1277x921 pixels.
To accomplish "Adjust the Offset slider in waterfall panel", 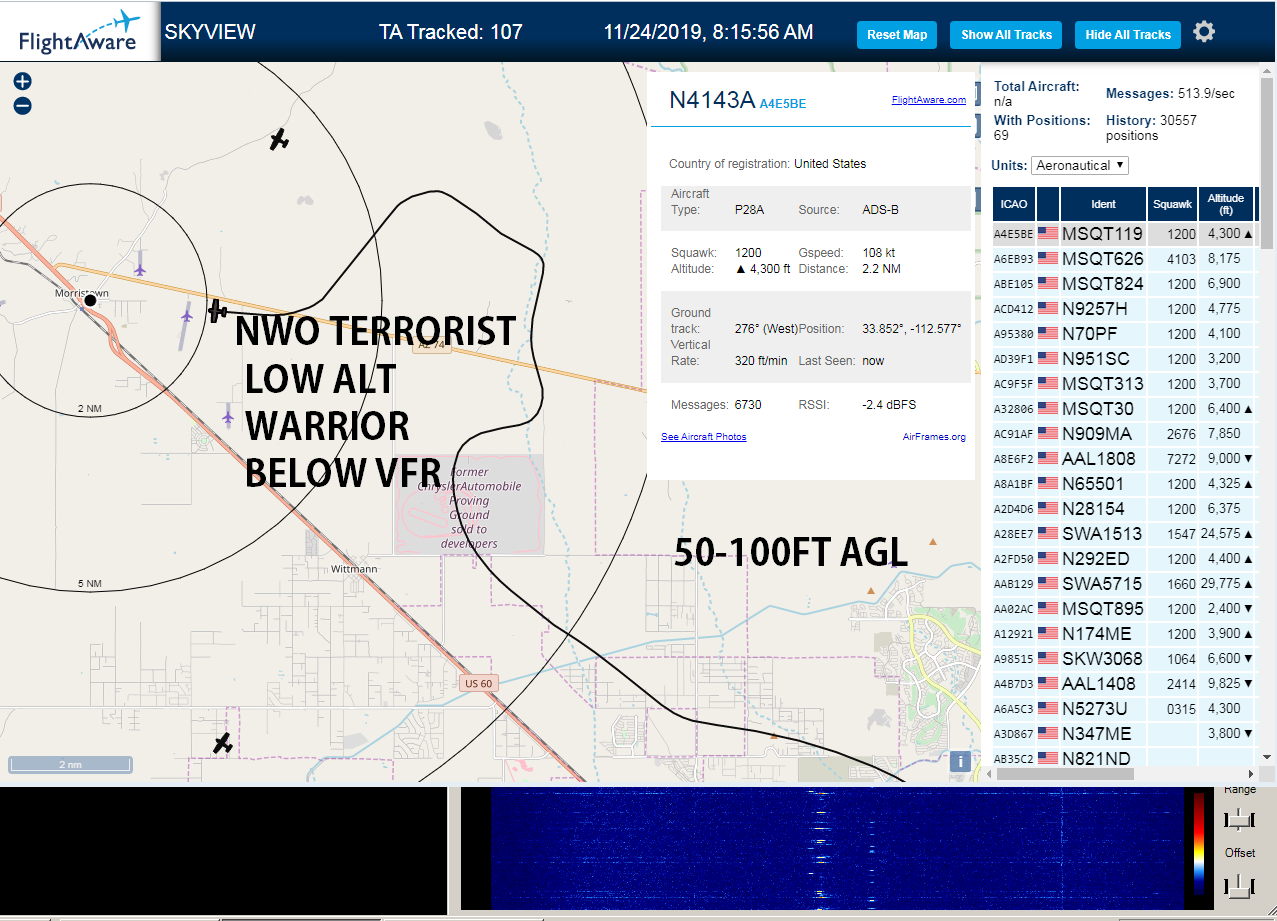I will tap(1240, 885).
